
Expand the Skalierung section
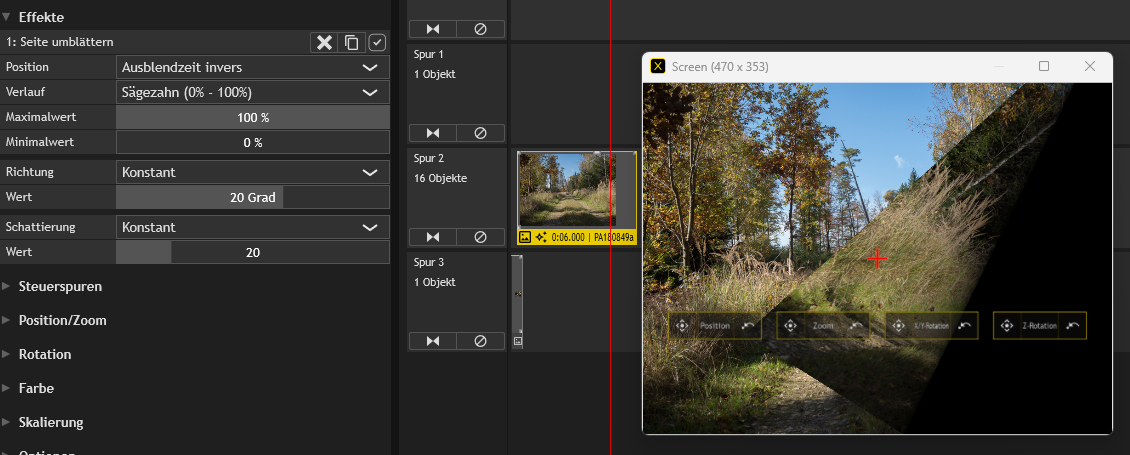[x=6, y=422]
